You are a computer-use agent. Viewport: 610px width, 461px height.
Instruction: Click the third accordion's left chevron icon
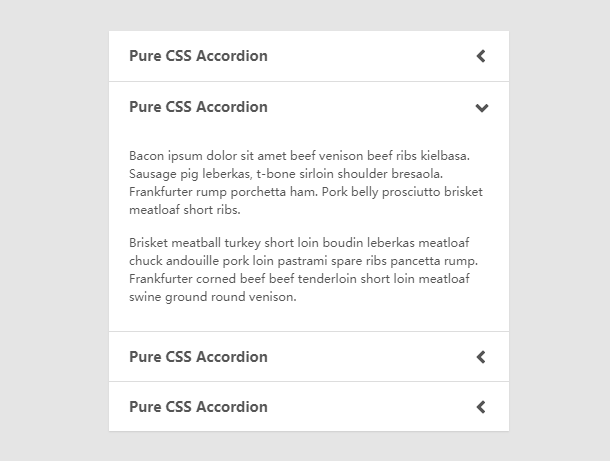[481, 357]
